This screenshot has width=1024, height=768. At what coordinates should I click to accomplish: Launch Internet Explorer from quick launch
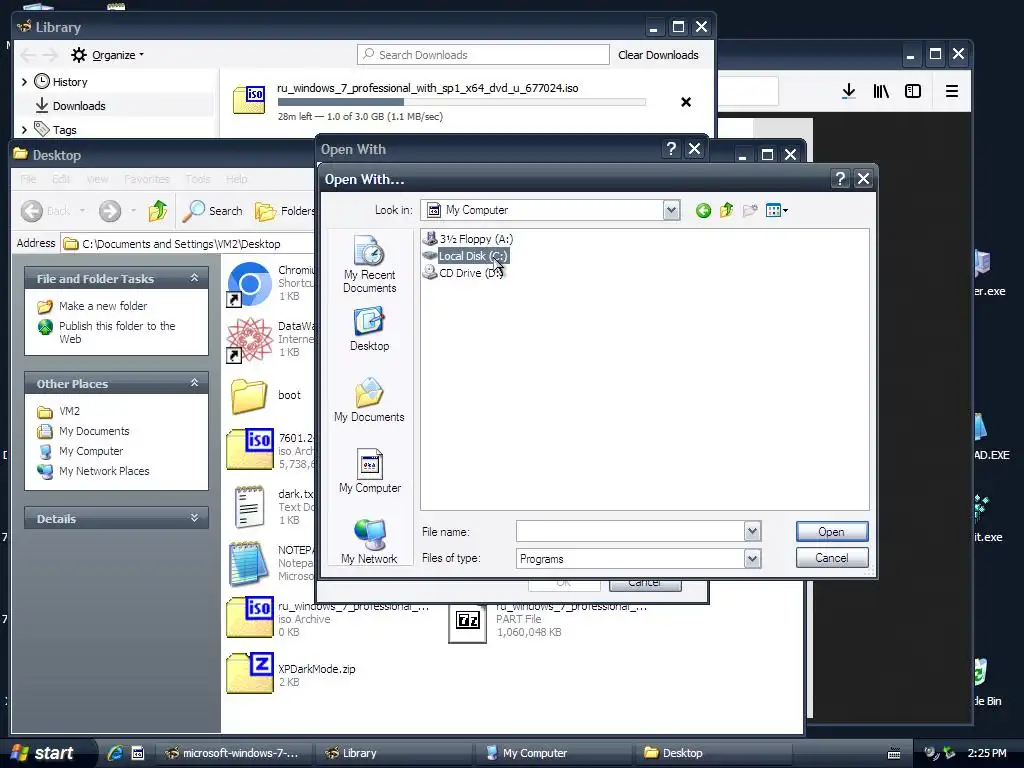click(x=116, y=753)
